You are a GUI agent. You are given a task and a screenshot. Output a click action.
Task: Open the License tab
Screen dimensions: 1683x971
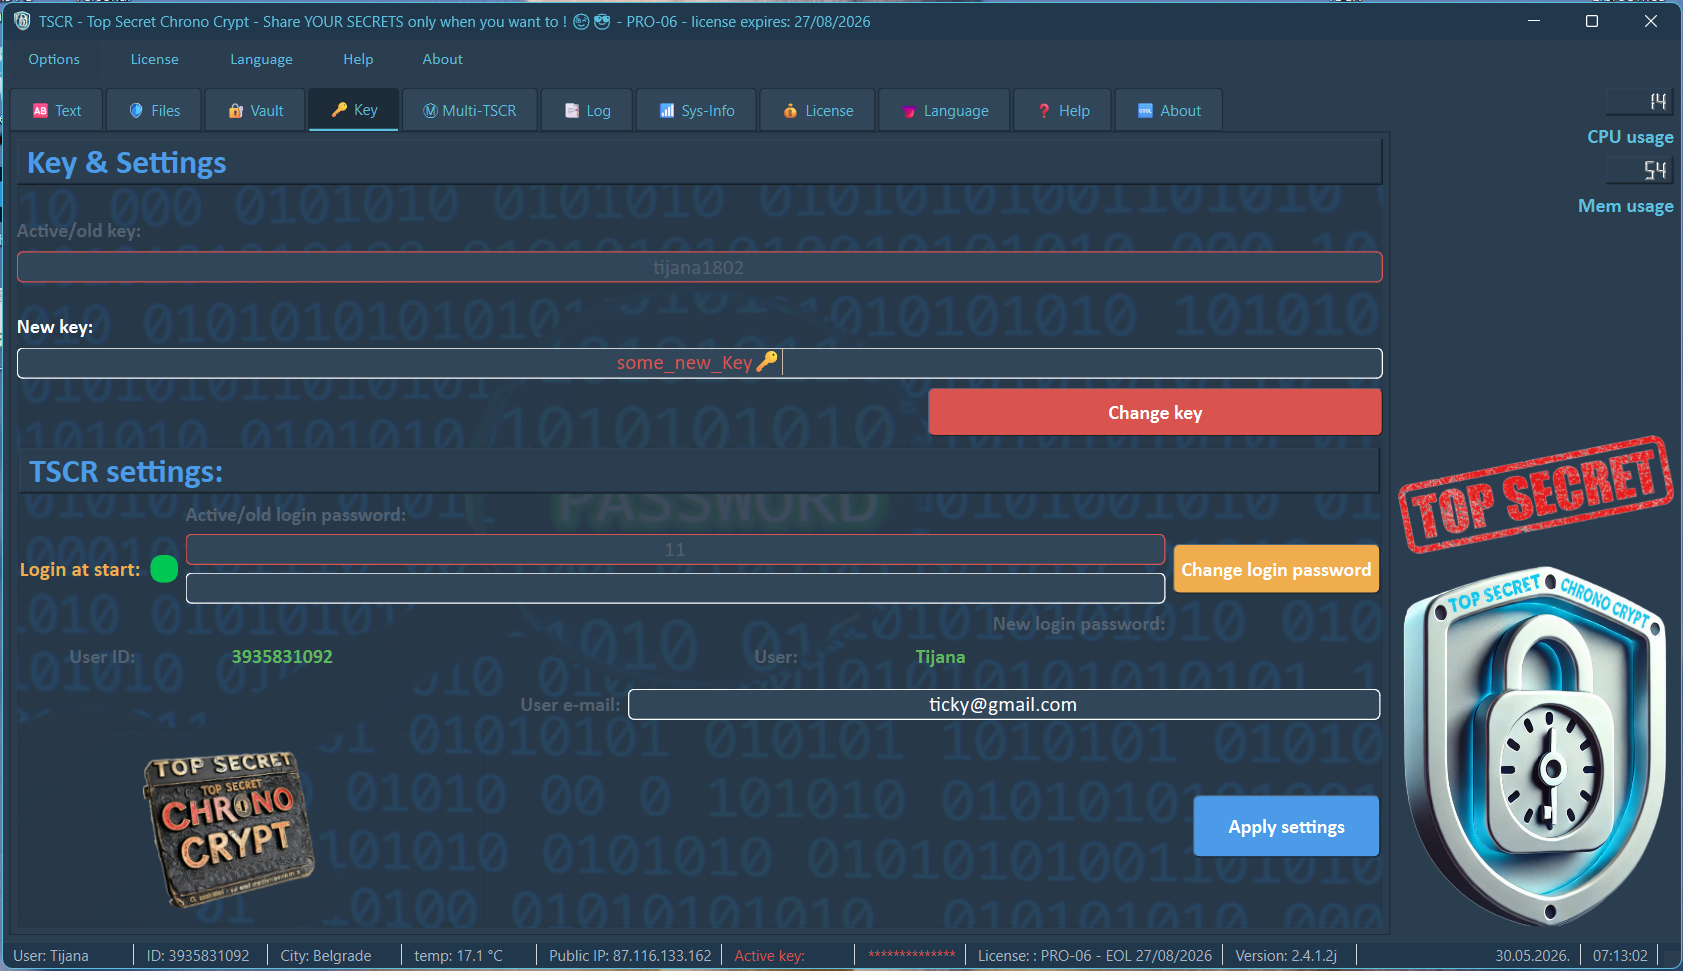pos(818,110)
